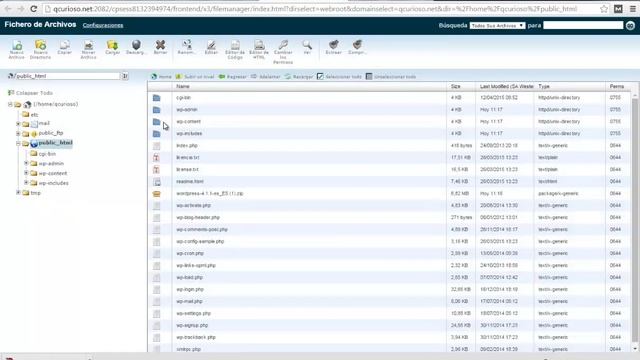Click the Regresar navigation link
Screen dimensions: 640x360
coord(233,76)
